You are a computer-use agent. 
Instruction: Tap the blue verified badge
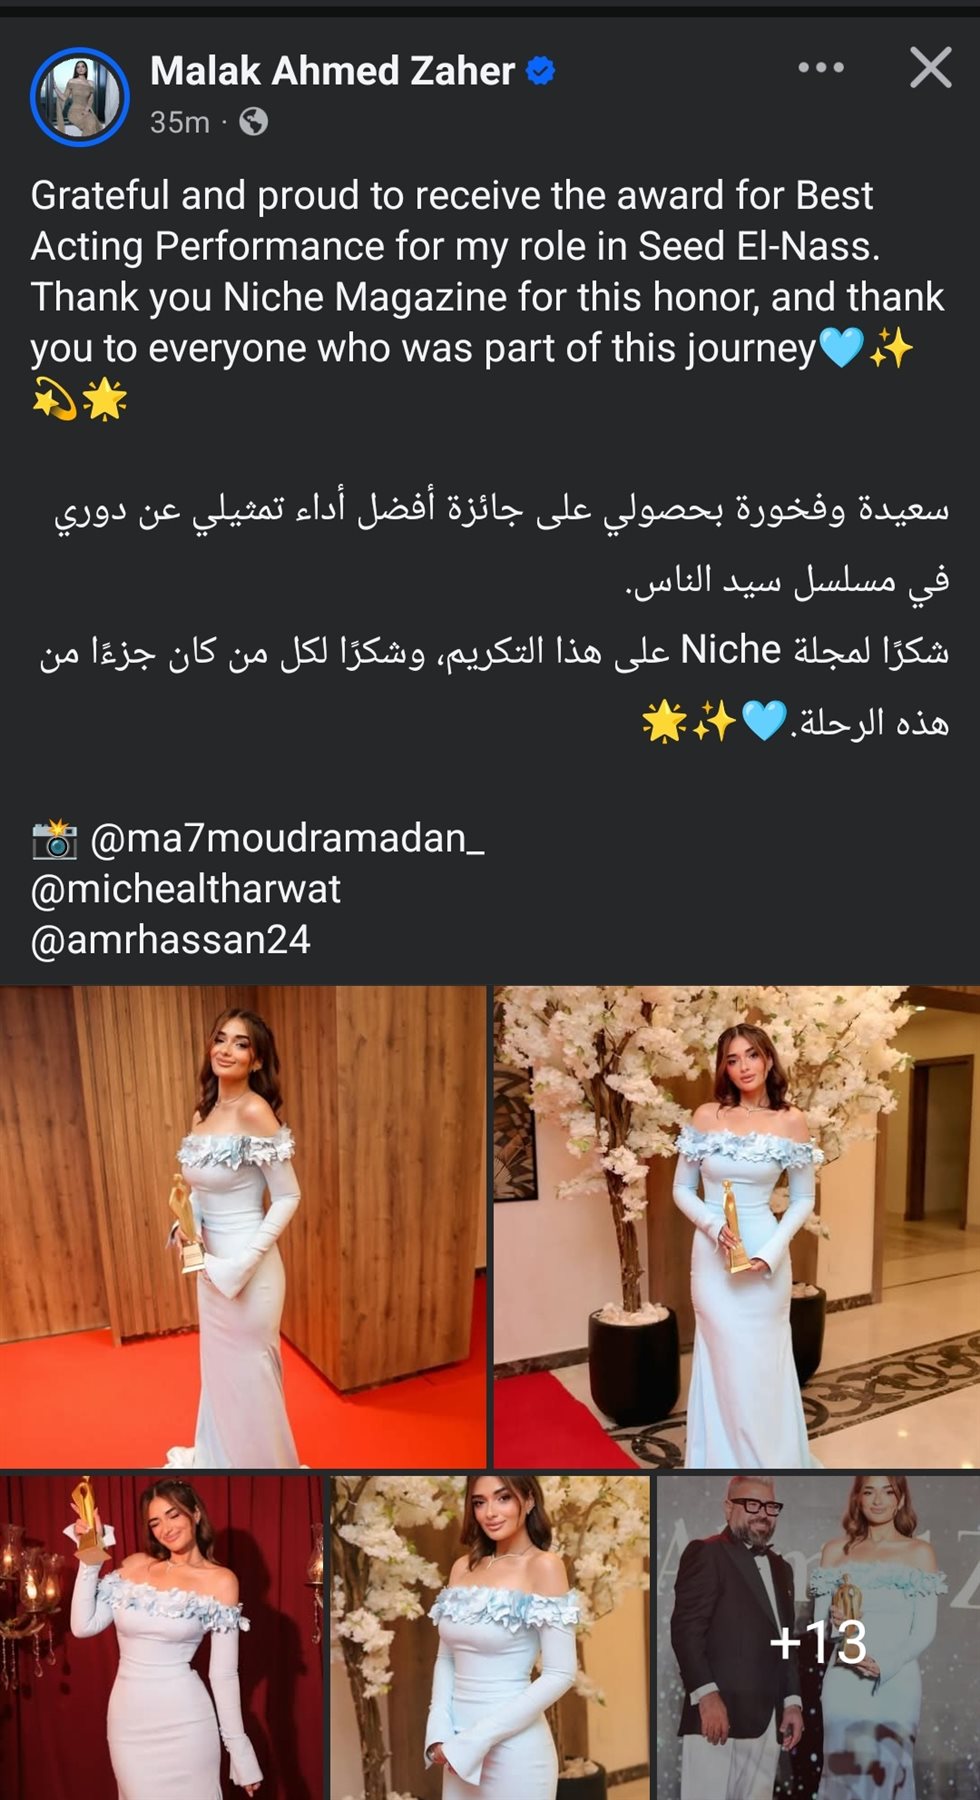click(x=540, y=71)
